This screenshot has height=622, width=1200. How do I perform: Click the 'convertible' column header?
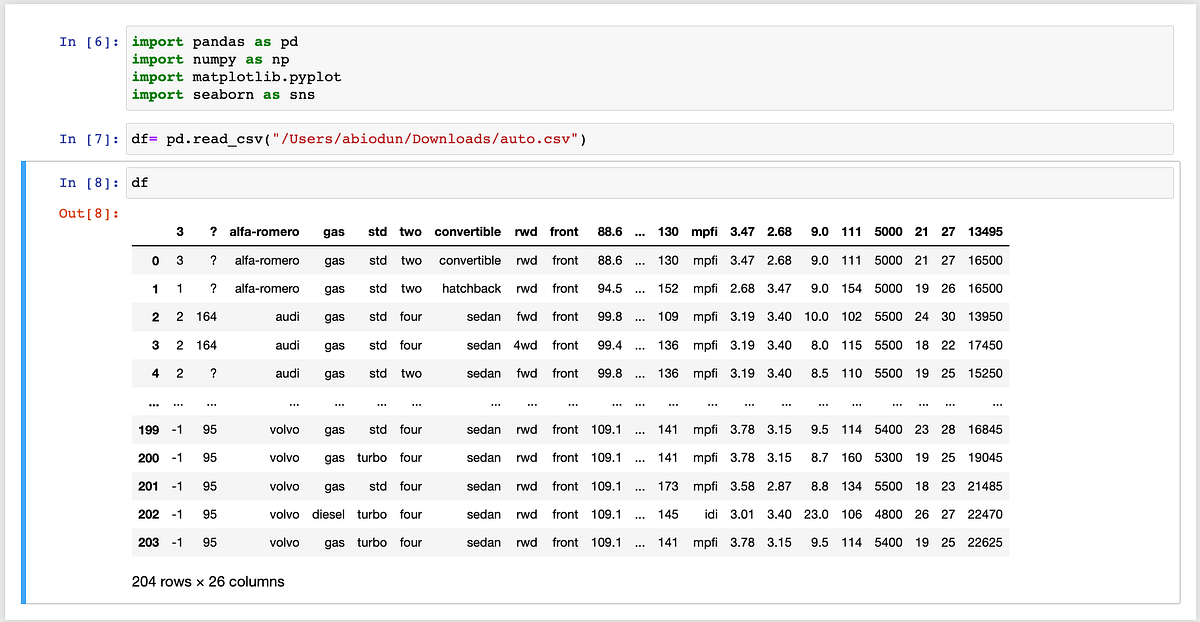(x=467, y=231)
